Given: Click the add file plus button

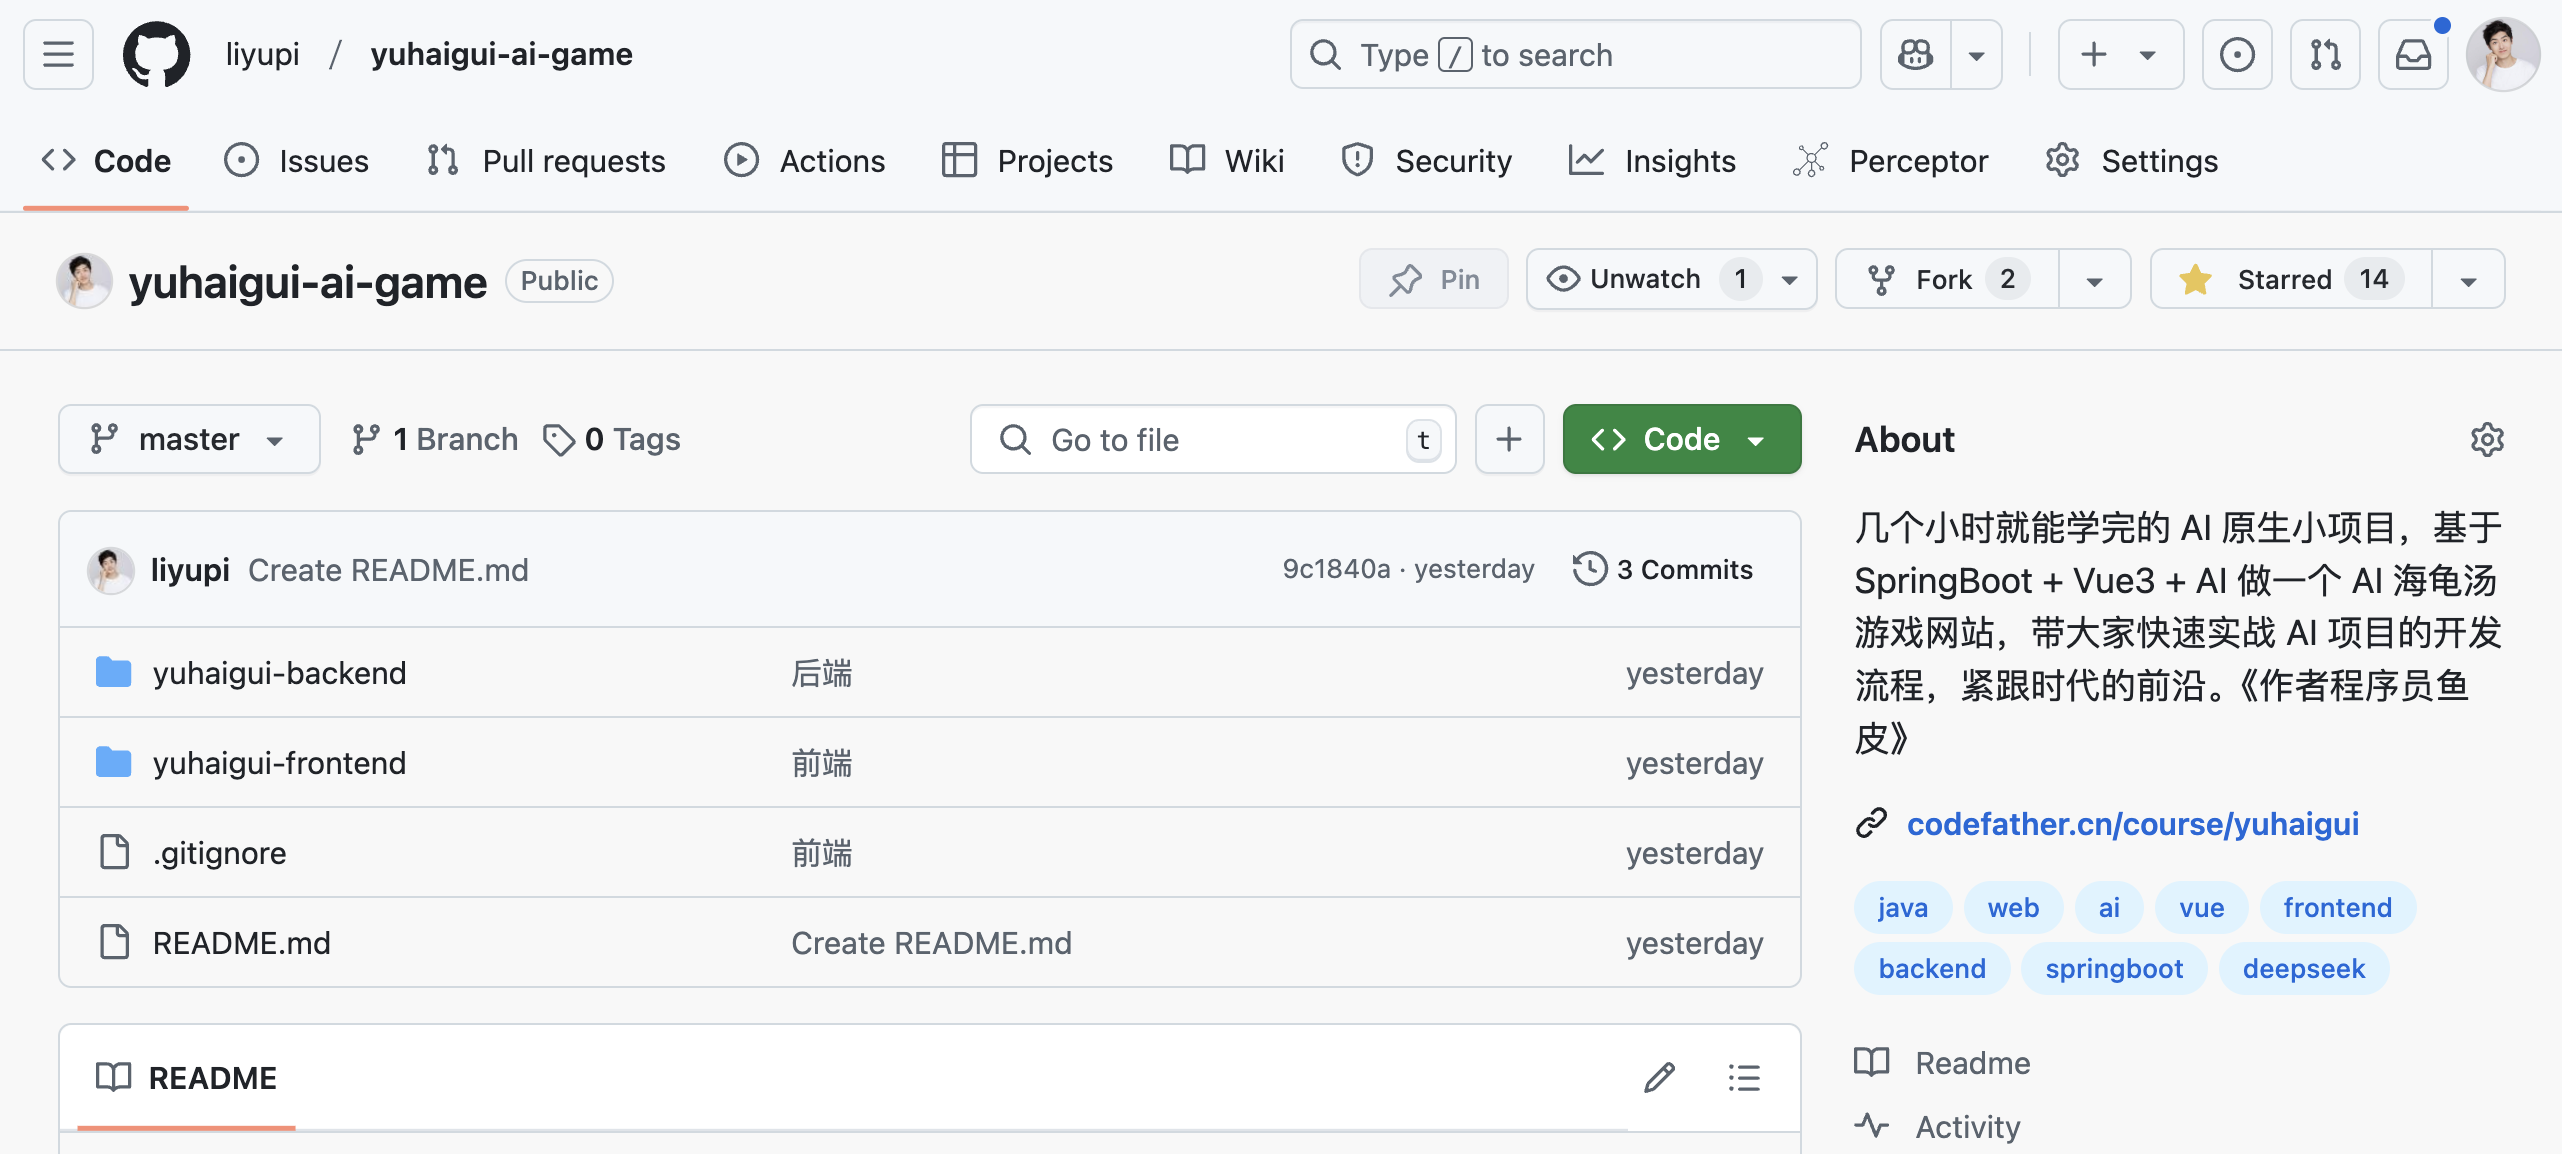Looking at the screenshot, I should click(1509, 439).
